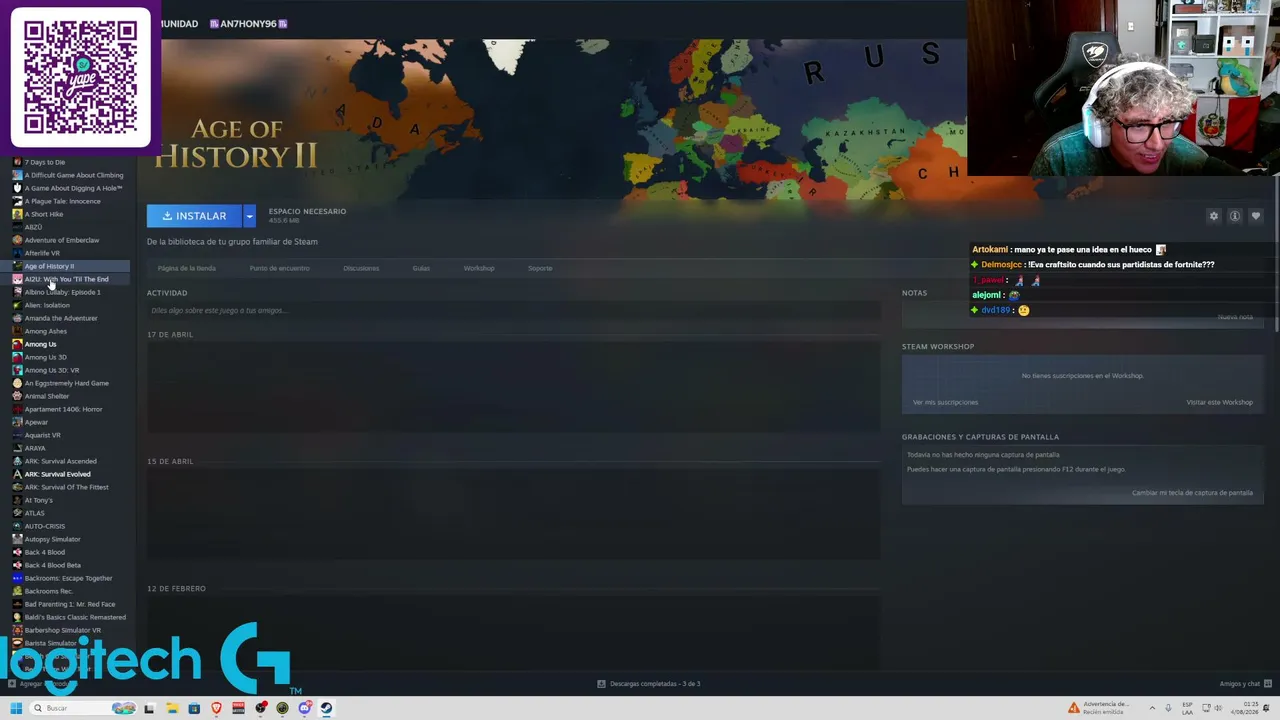Select A Short Hike in library

tap(43, 214)
